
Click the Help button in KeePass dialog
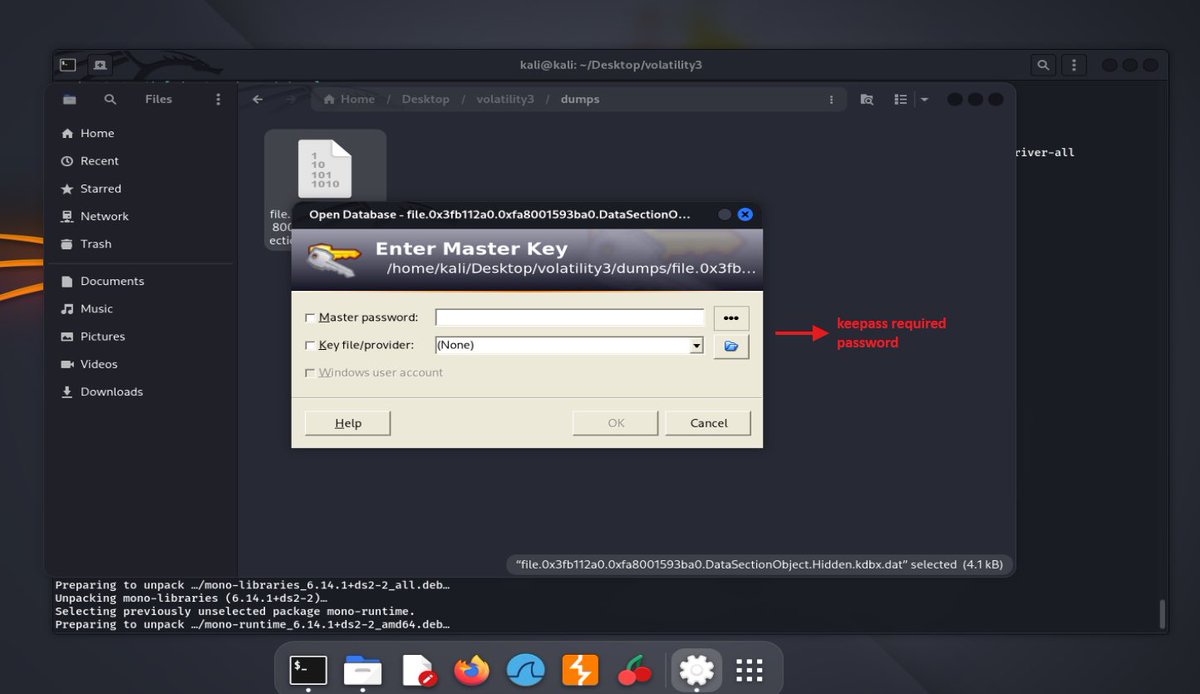347,423
